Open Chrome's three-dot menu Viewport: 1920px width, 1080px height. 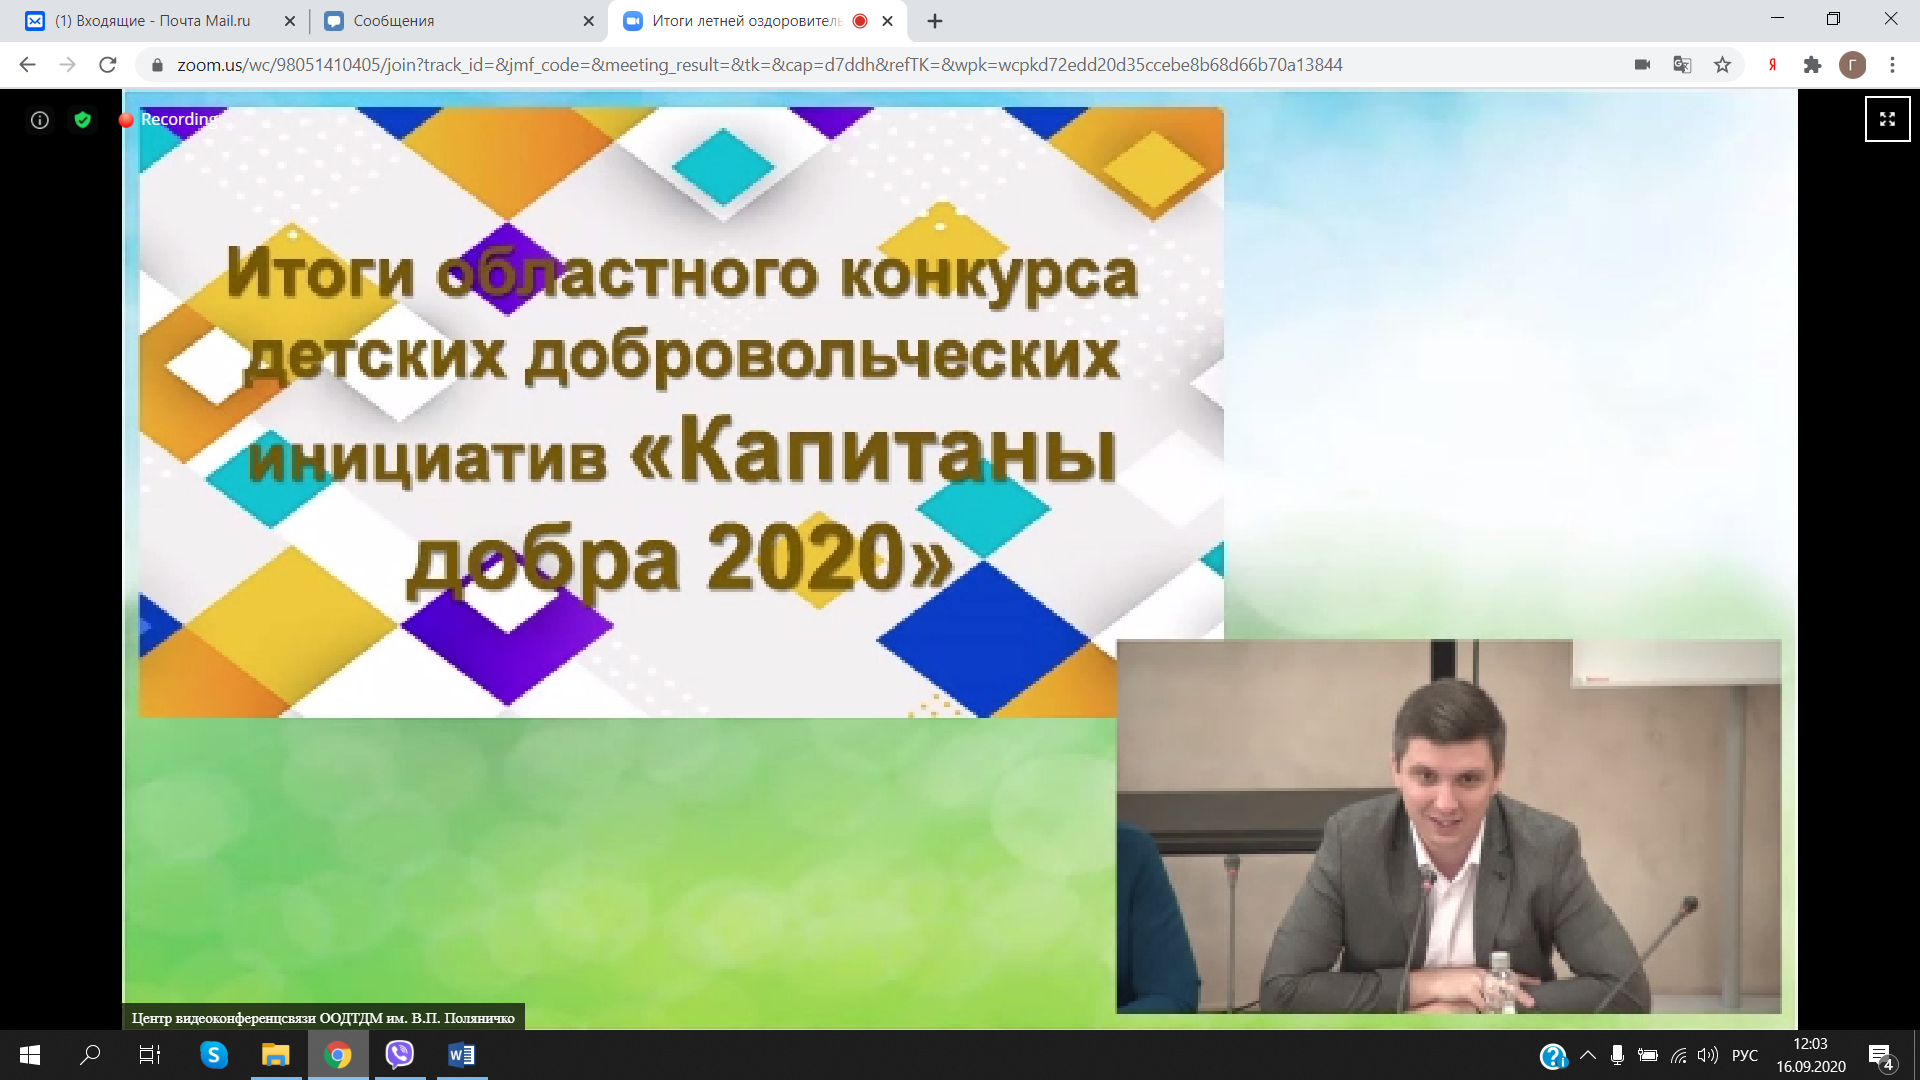pyautogui.click(x=1892, y=65)
